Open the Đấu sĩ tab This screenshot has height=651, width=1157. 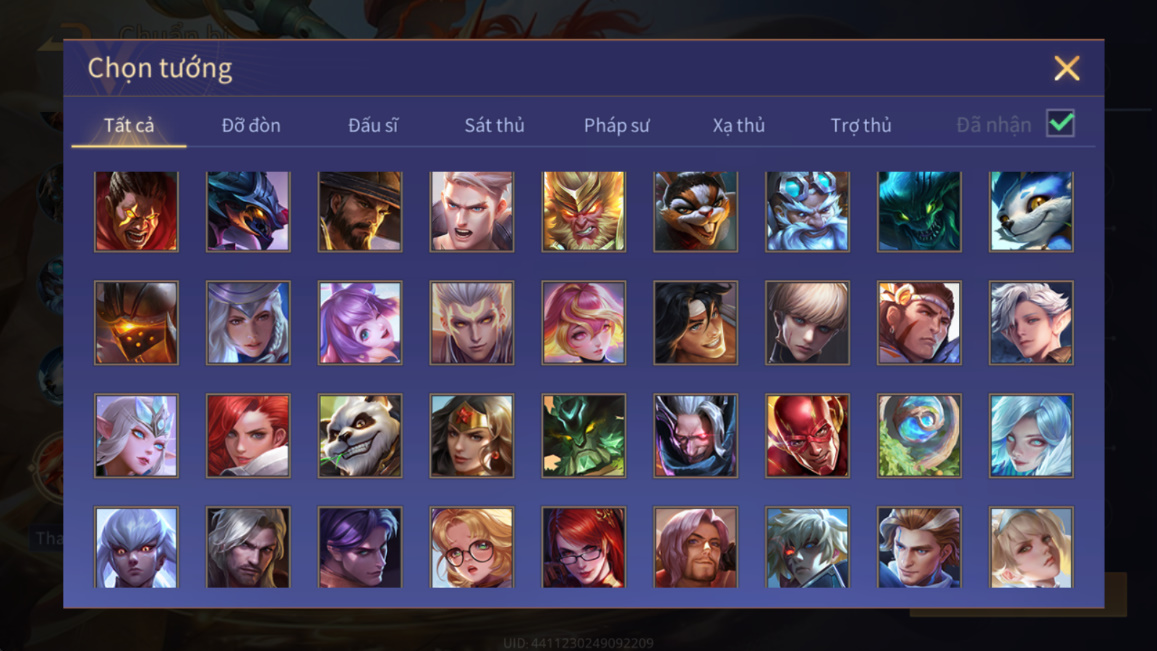[x=373, y=125]
